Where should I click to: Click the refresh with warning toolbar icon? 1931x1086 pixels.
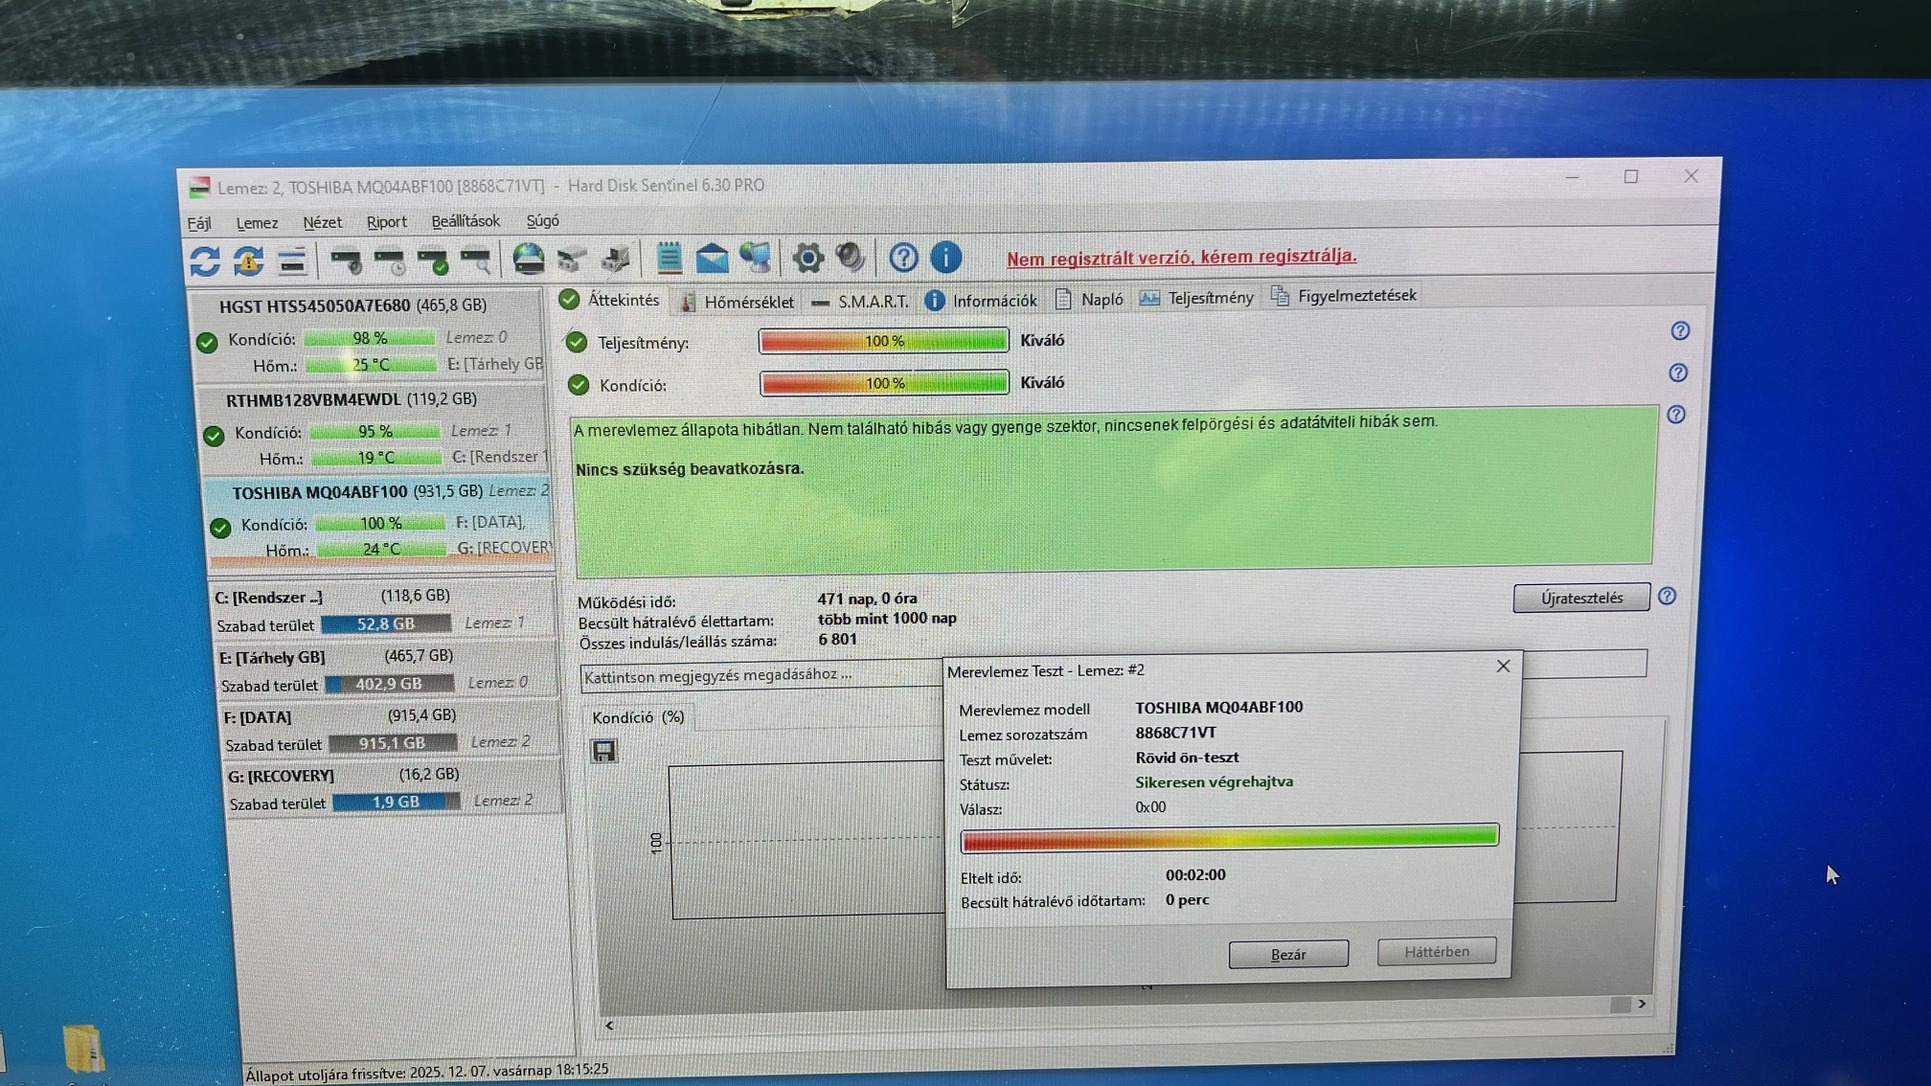tap(248, 261)
